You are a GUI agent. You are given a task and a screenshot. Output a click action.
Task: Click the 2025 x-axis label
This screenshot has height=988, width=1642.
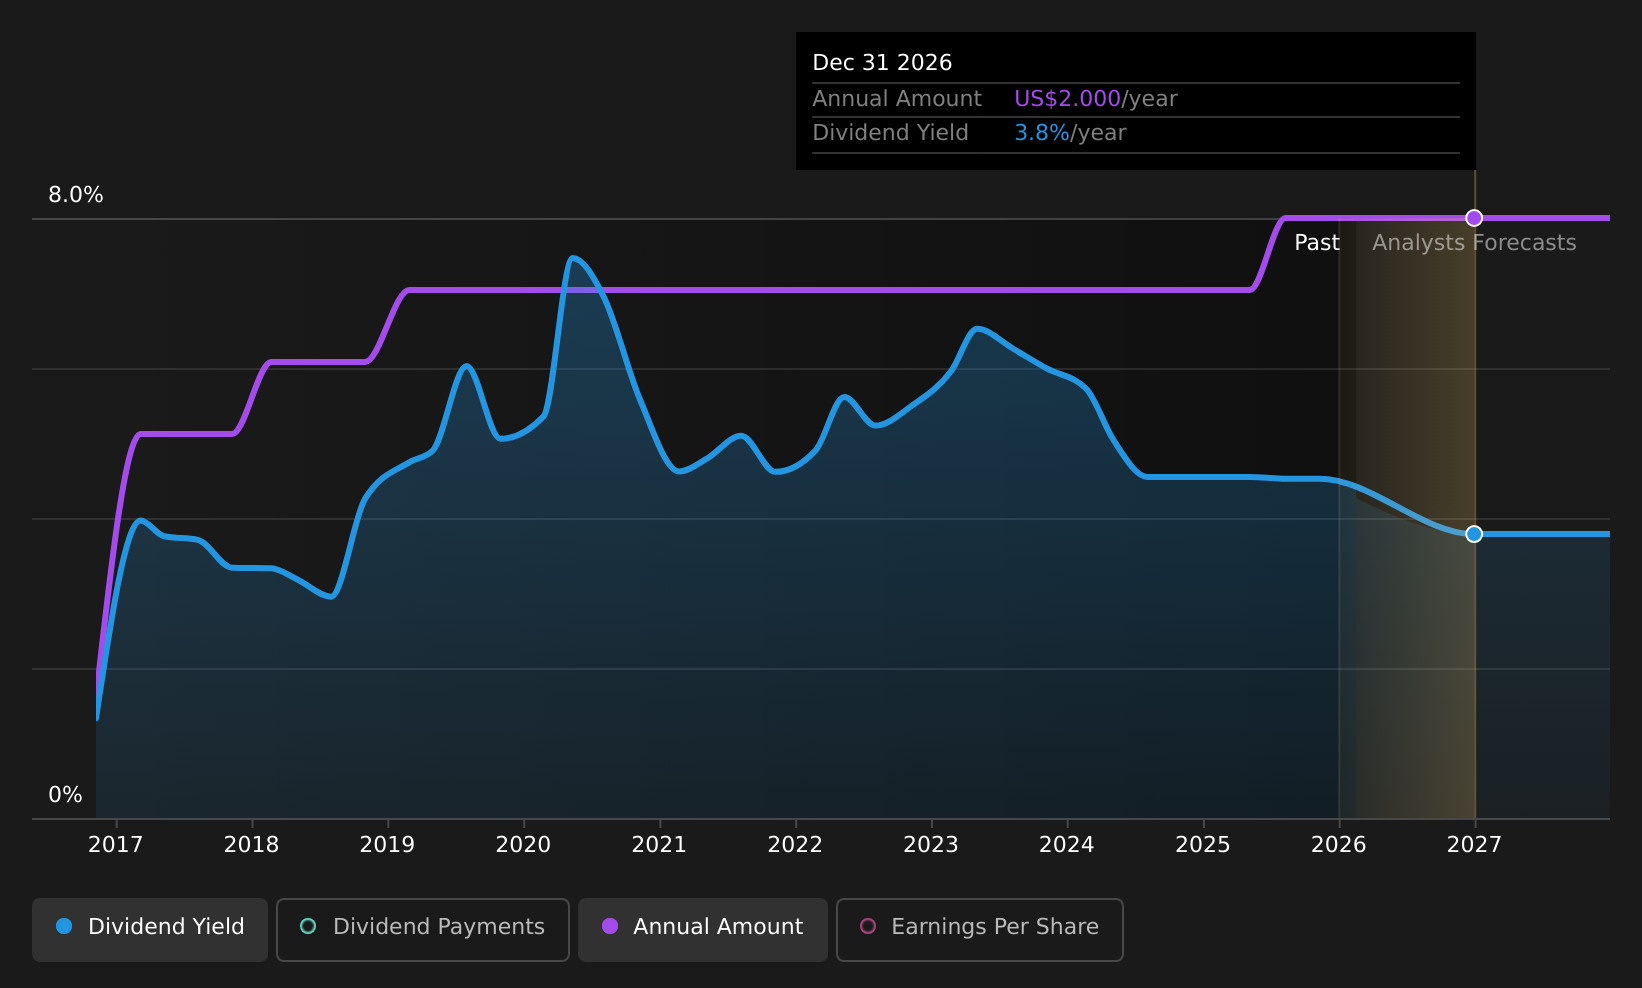1203,845
